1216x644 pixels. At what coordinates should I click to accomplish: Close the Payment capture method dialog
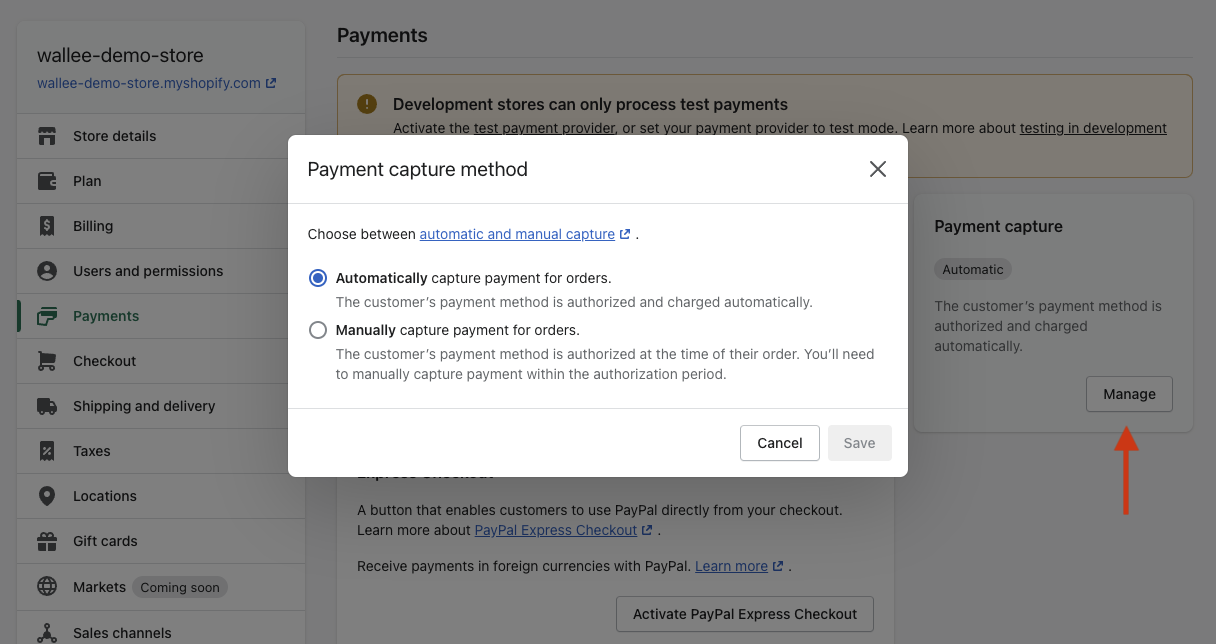[877, 169]
